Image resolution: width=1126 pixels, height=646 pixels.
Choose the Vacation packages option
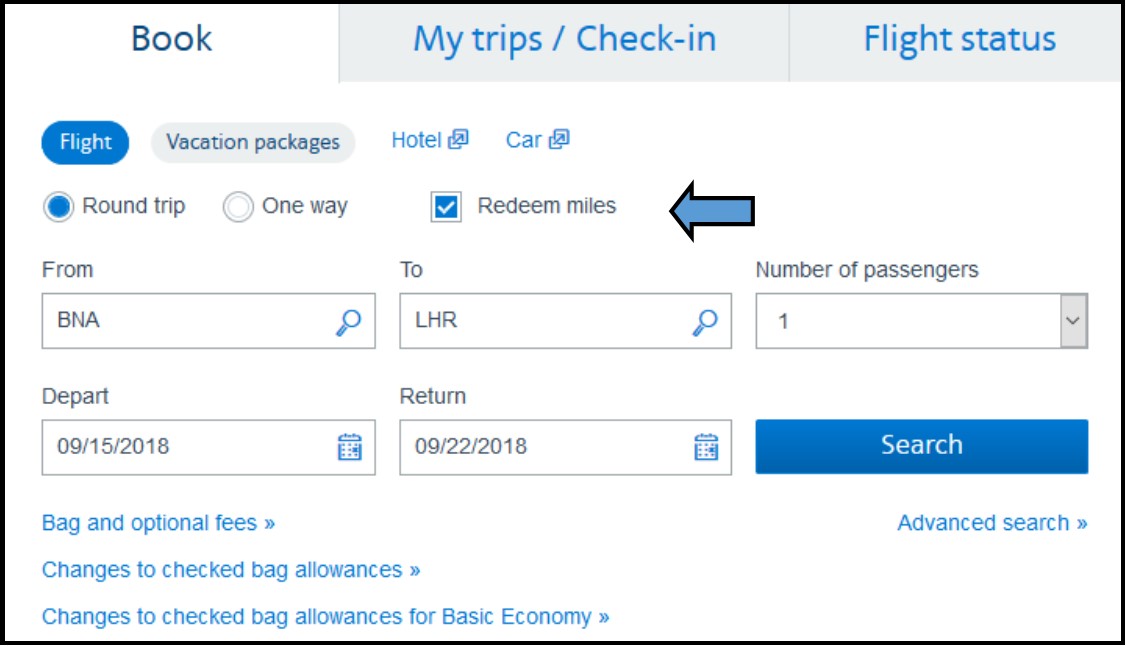click(x=253, y=143)
